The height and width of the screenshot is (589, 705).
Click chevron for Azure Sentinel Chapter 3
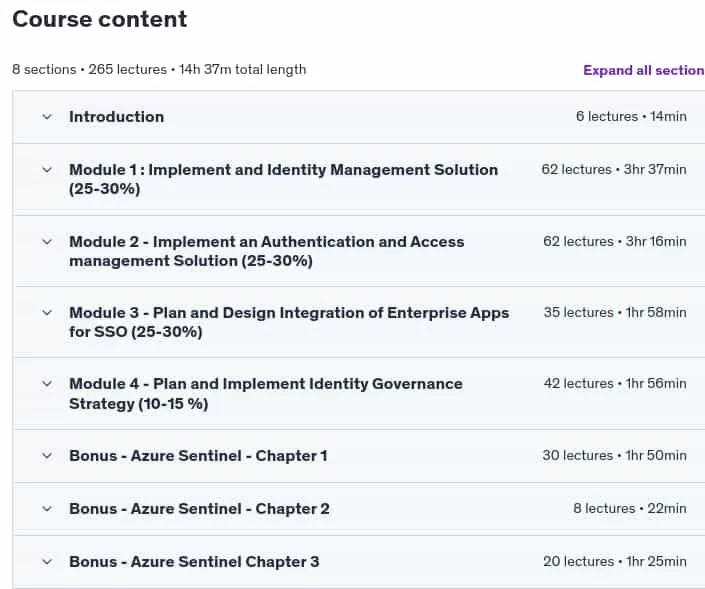47,562
